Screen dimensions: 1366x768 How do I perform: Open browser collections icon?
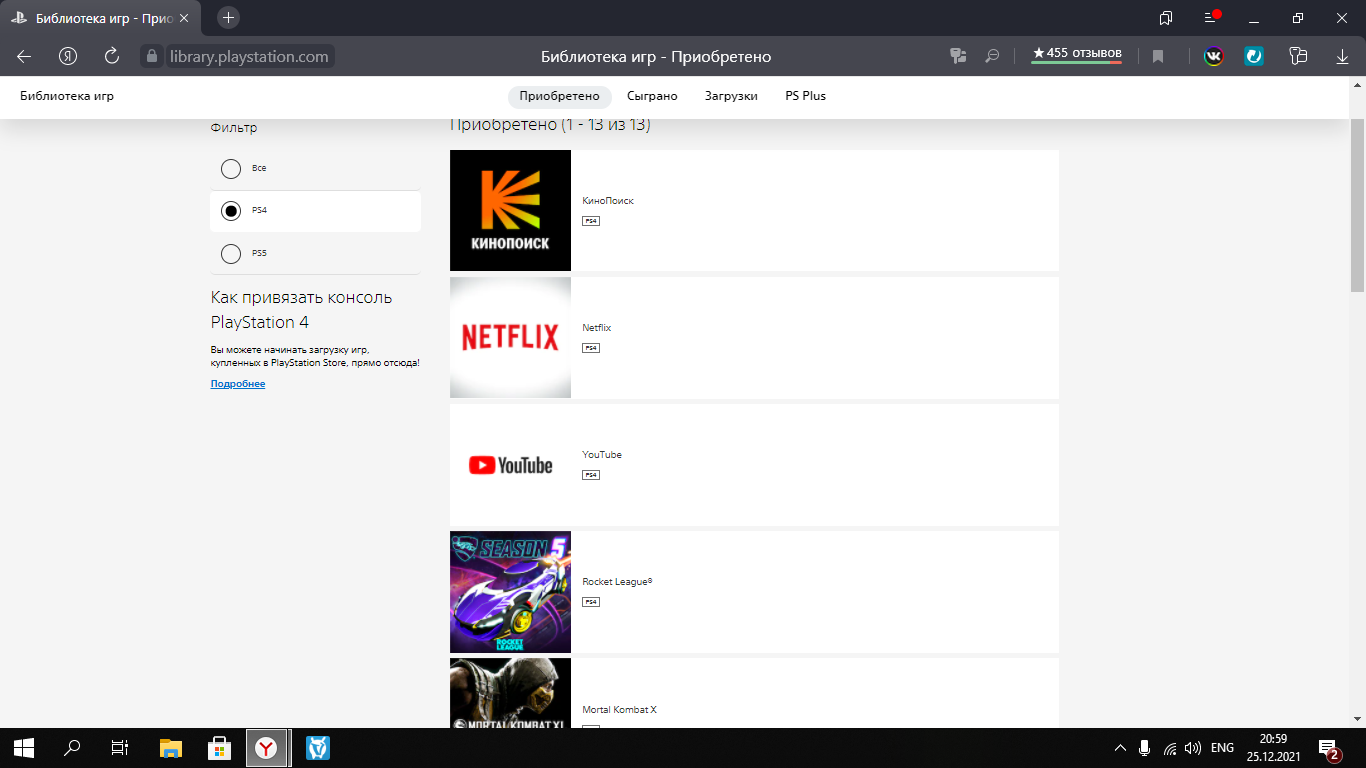[1298, 56]
